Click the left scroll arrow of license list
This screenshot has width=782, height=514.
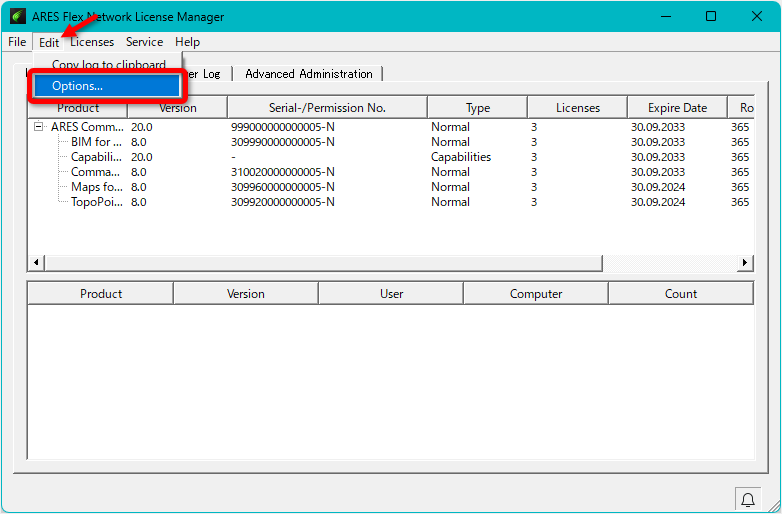(36, 262)
